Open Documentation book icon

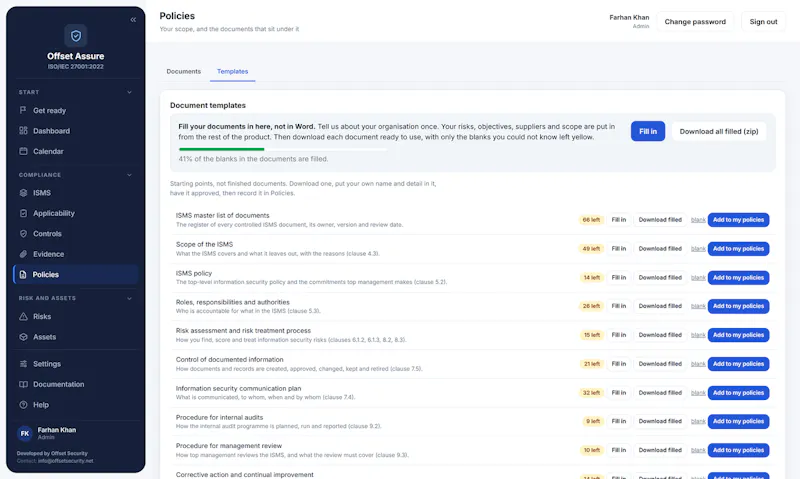[23, 384]
